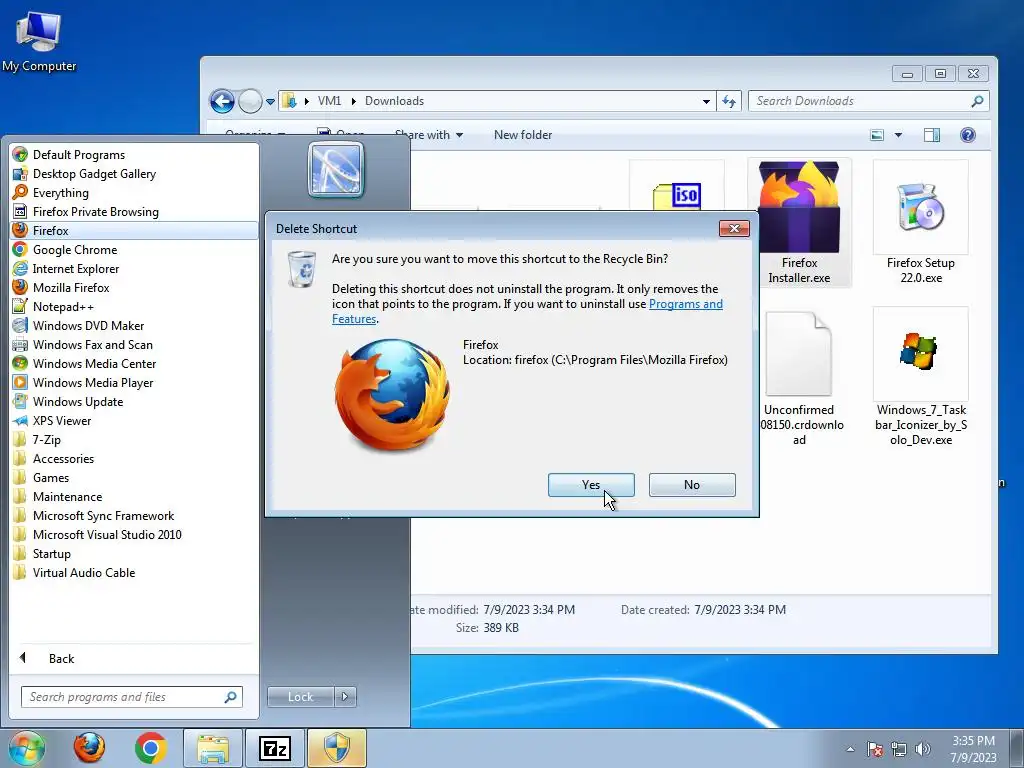The height and width of the screenshot is (768, 1024).
Task: Click the Explorer forward navigation arrow
Action: click(250, 101)
